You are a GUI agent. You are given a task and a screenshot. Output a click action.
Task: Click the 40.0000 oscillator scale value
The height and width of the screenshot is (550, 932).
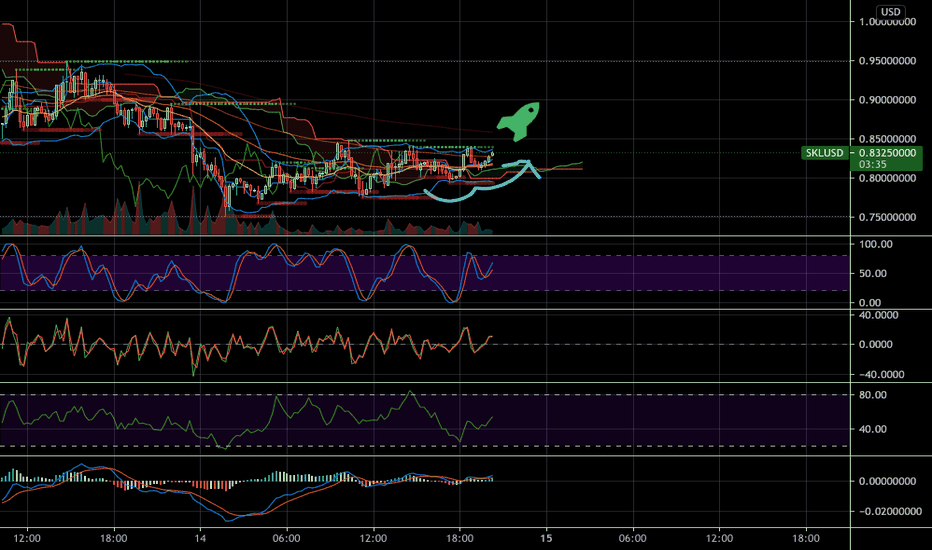[x=879, y=315]
